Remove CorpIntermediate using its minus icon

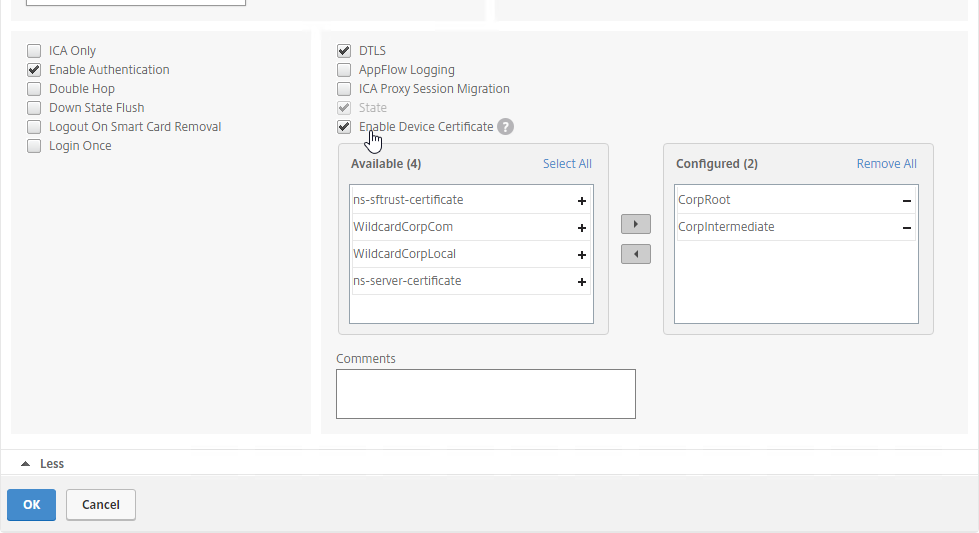907,228
